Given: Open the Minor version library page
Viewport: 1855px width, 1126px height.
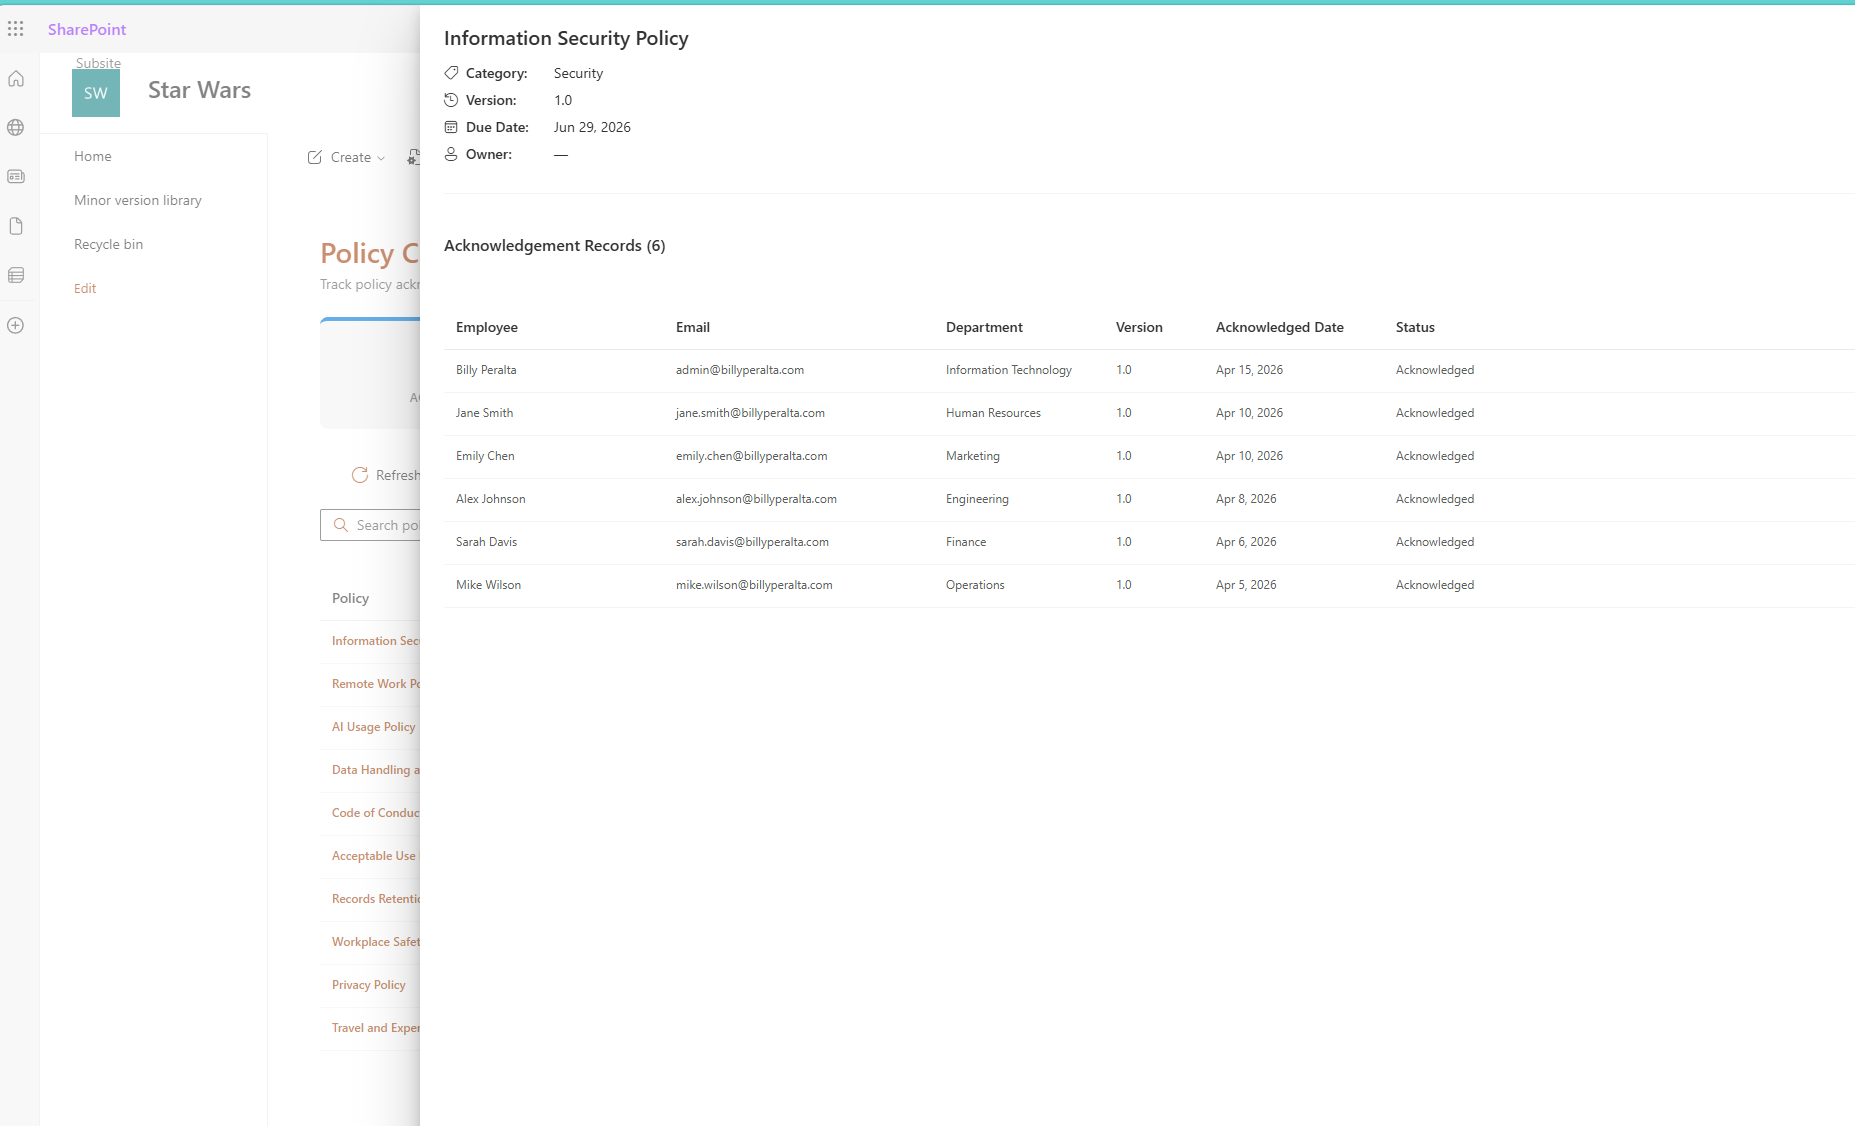Looking at the screenshot, I should [137, 200].
